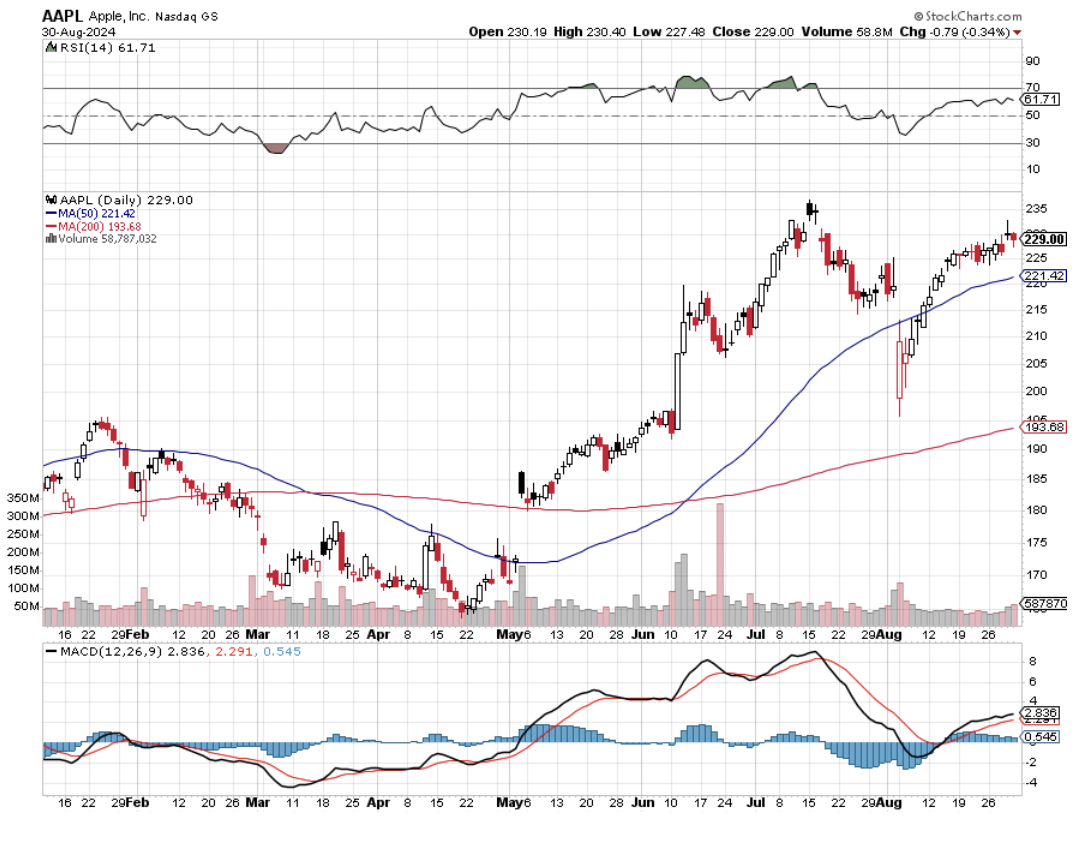Screen dimensions: 1086x842
Task: Select the red MA(200) line swatch in the legend
Action: coord(51,226)
